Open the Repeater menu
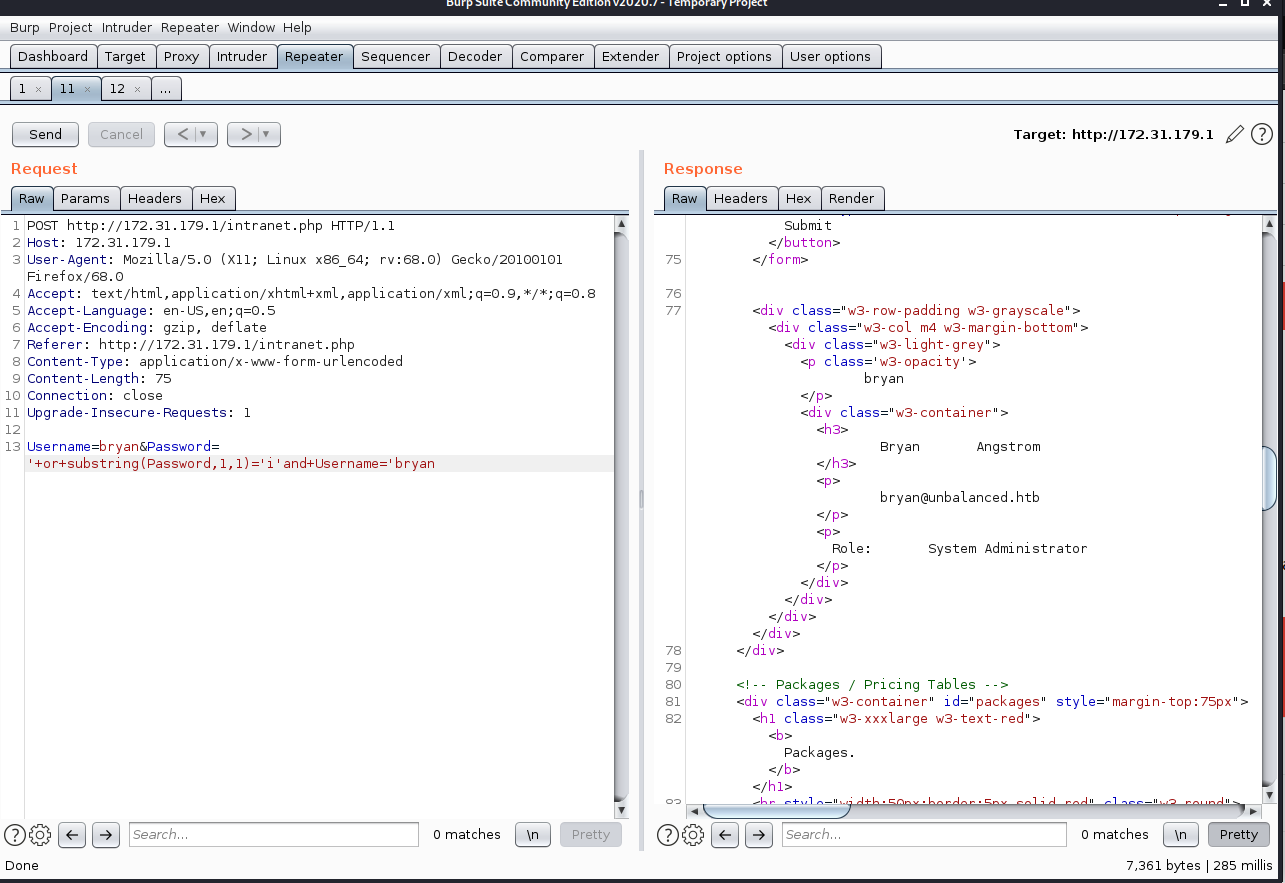Screen dimensions: 1285x883 tap(190, 27)
